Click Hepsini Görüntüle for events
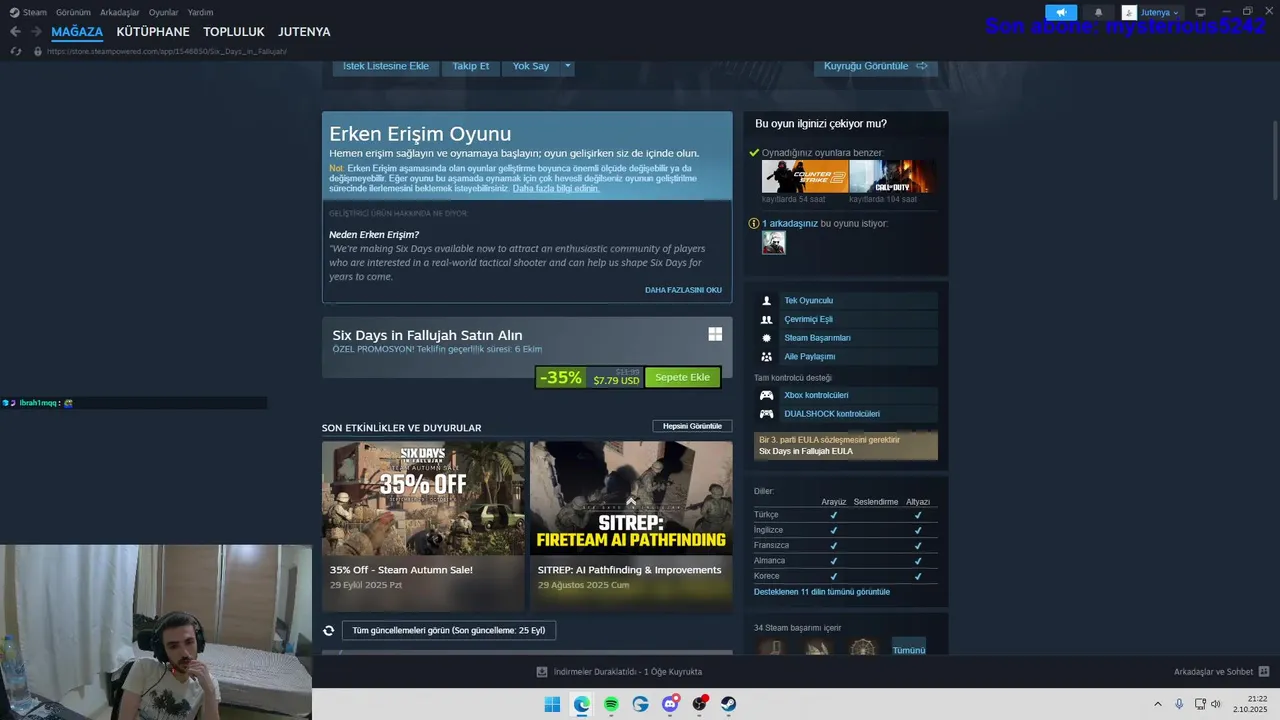 pyautogui.click(x=692, y=426)
